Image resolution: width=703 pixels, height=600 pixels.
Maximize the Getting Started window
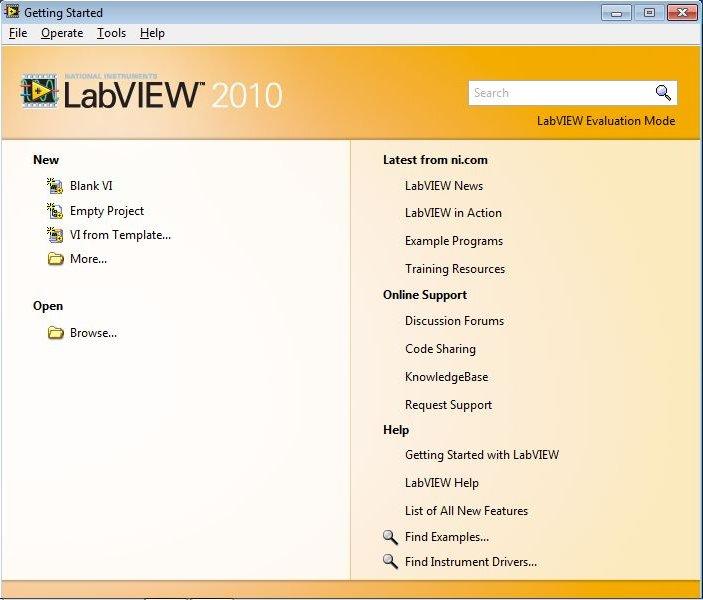point(649,13)
